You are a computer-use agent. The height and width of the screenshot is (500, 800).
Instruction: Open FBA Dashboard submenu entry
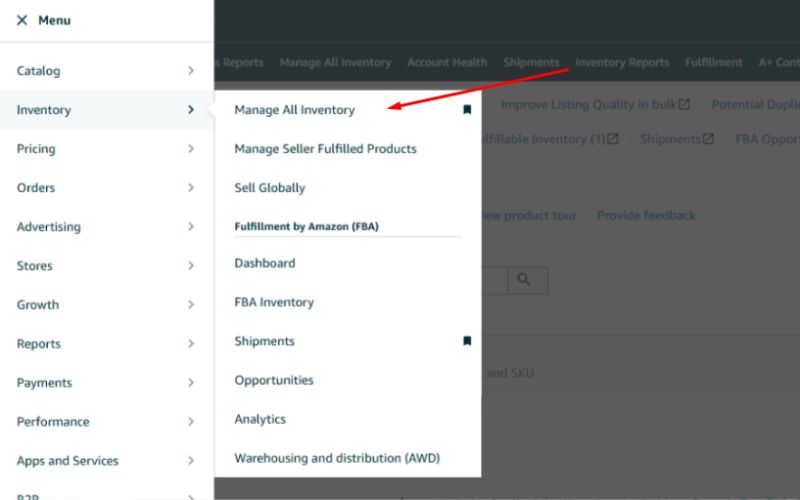click(x=265, y=263)
